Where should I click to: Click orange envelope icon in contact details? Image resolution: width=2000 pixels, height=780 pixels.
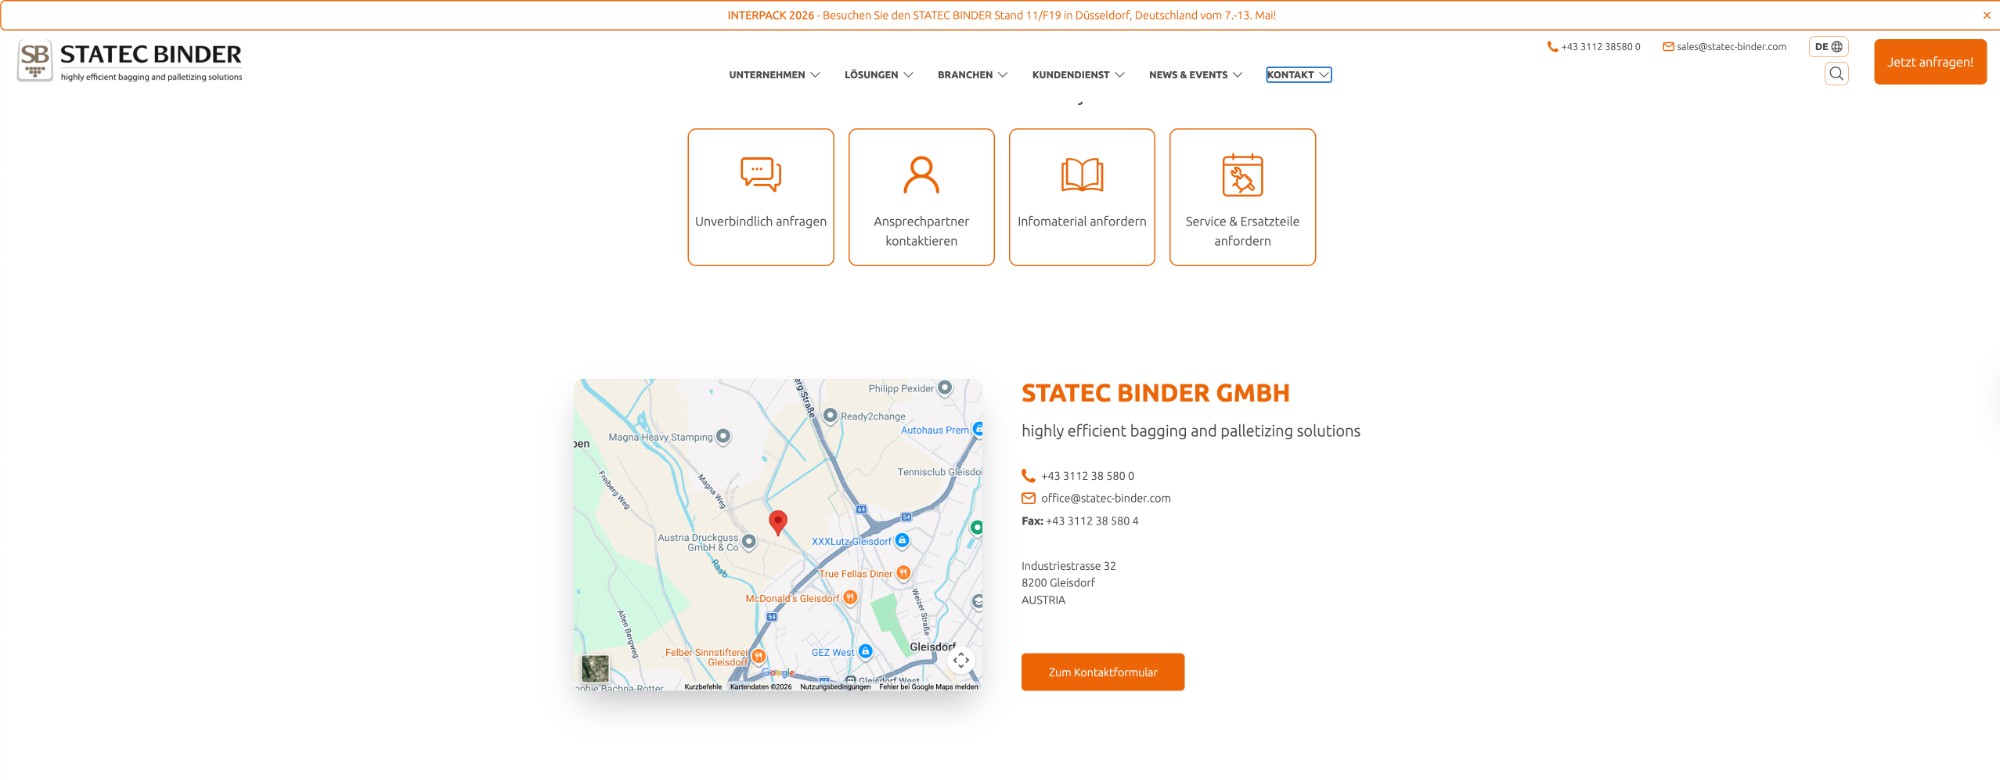pos(1028,498)
